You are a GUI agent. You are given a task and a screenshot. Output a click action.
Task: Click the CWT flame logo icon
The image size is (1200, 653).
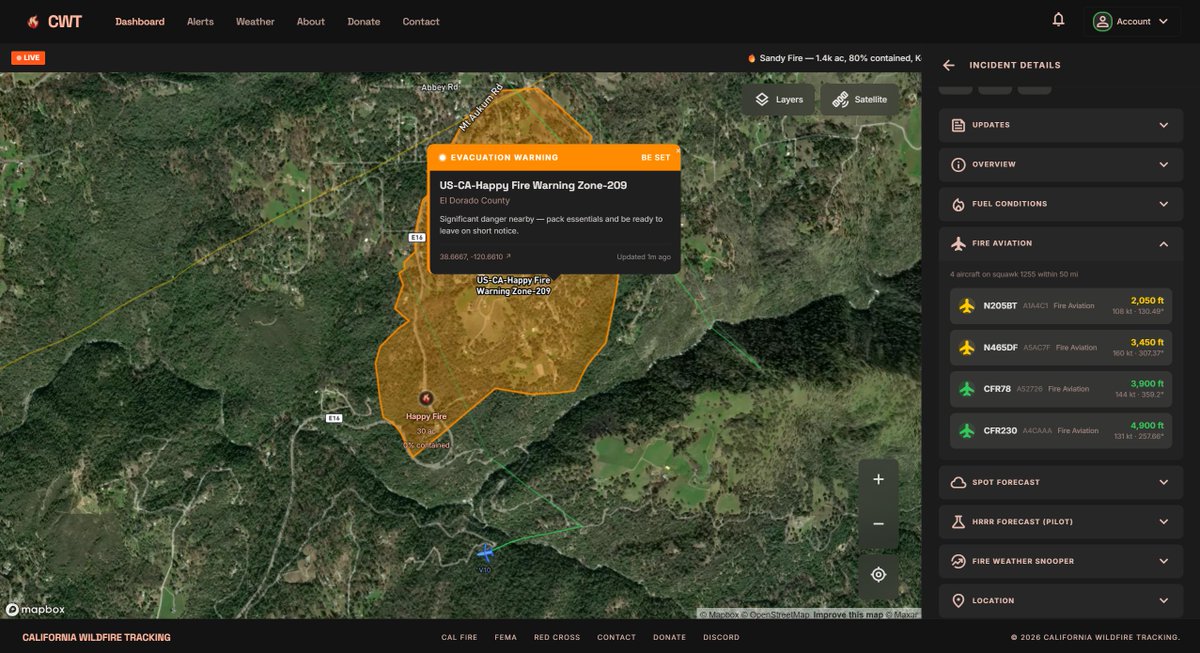(x=33, y=21)
